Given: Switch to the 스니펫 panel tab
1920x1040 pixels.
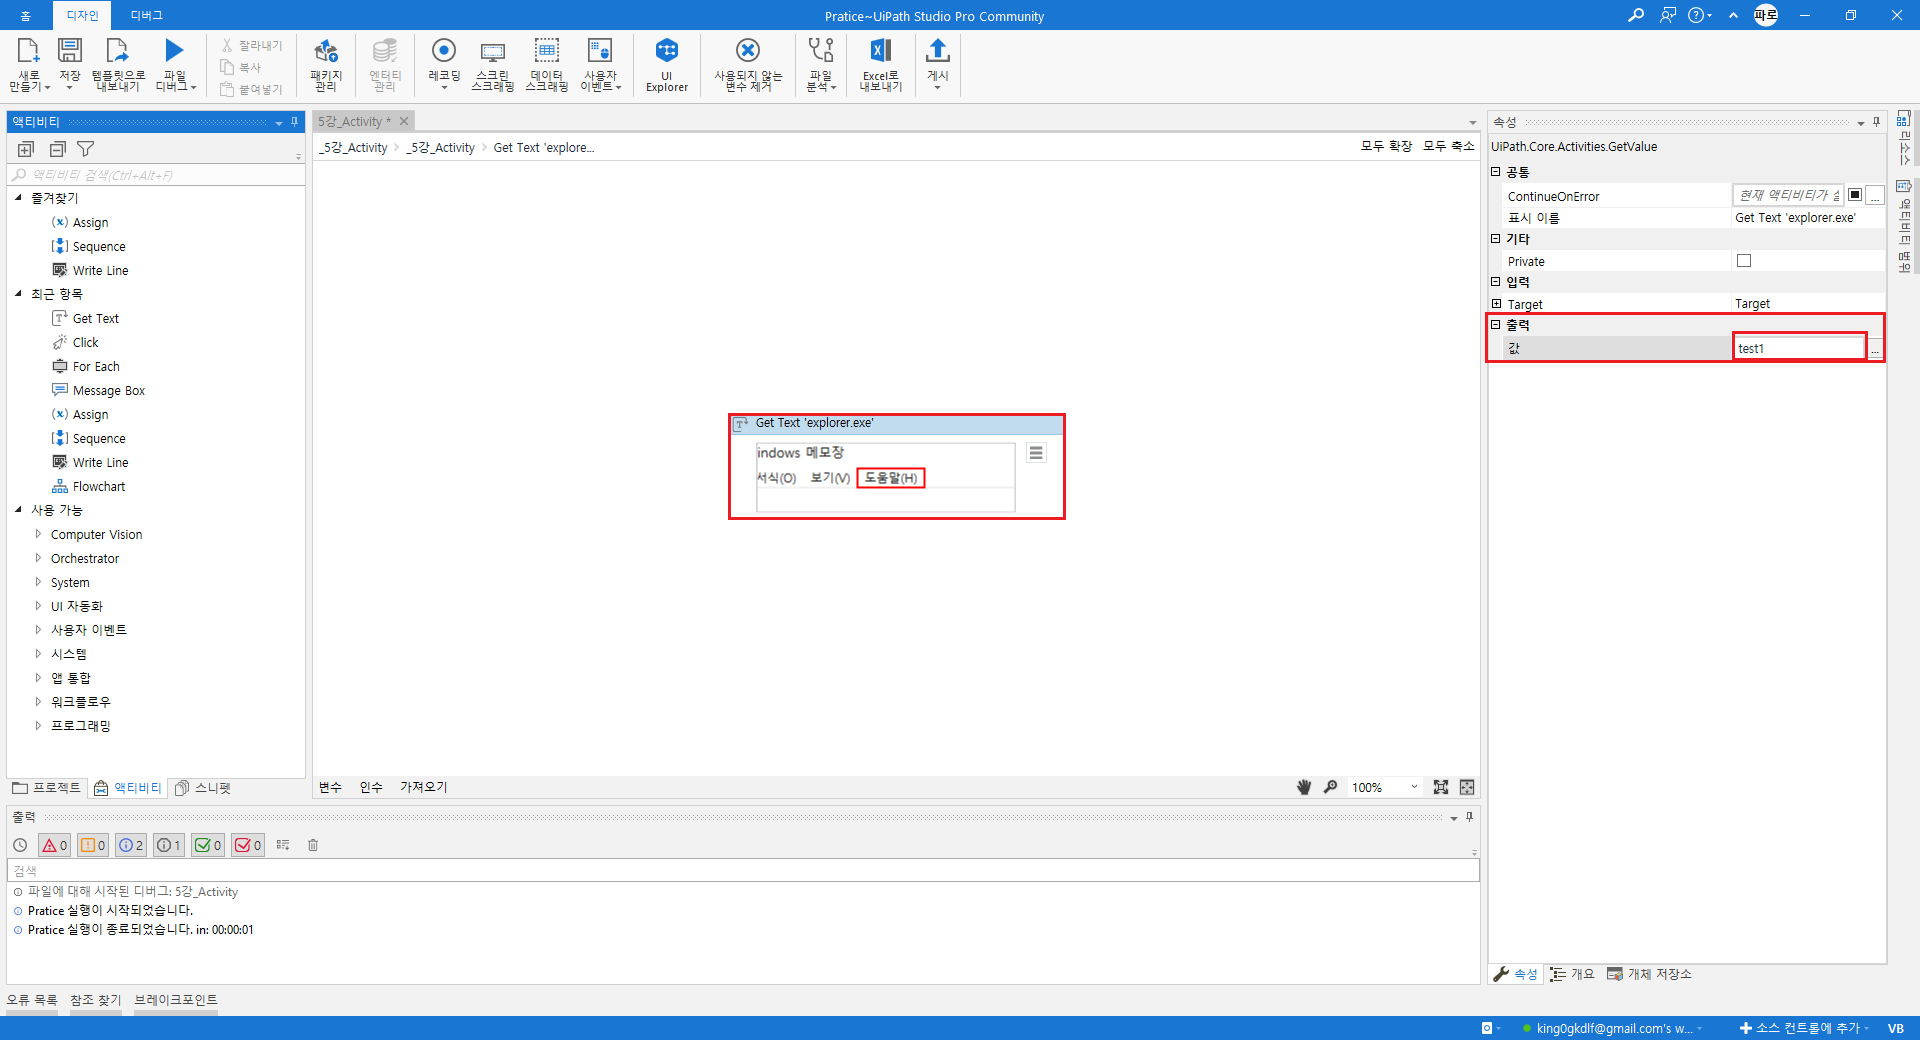Looking at the screenshot, I should (203, 788).
